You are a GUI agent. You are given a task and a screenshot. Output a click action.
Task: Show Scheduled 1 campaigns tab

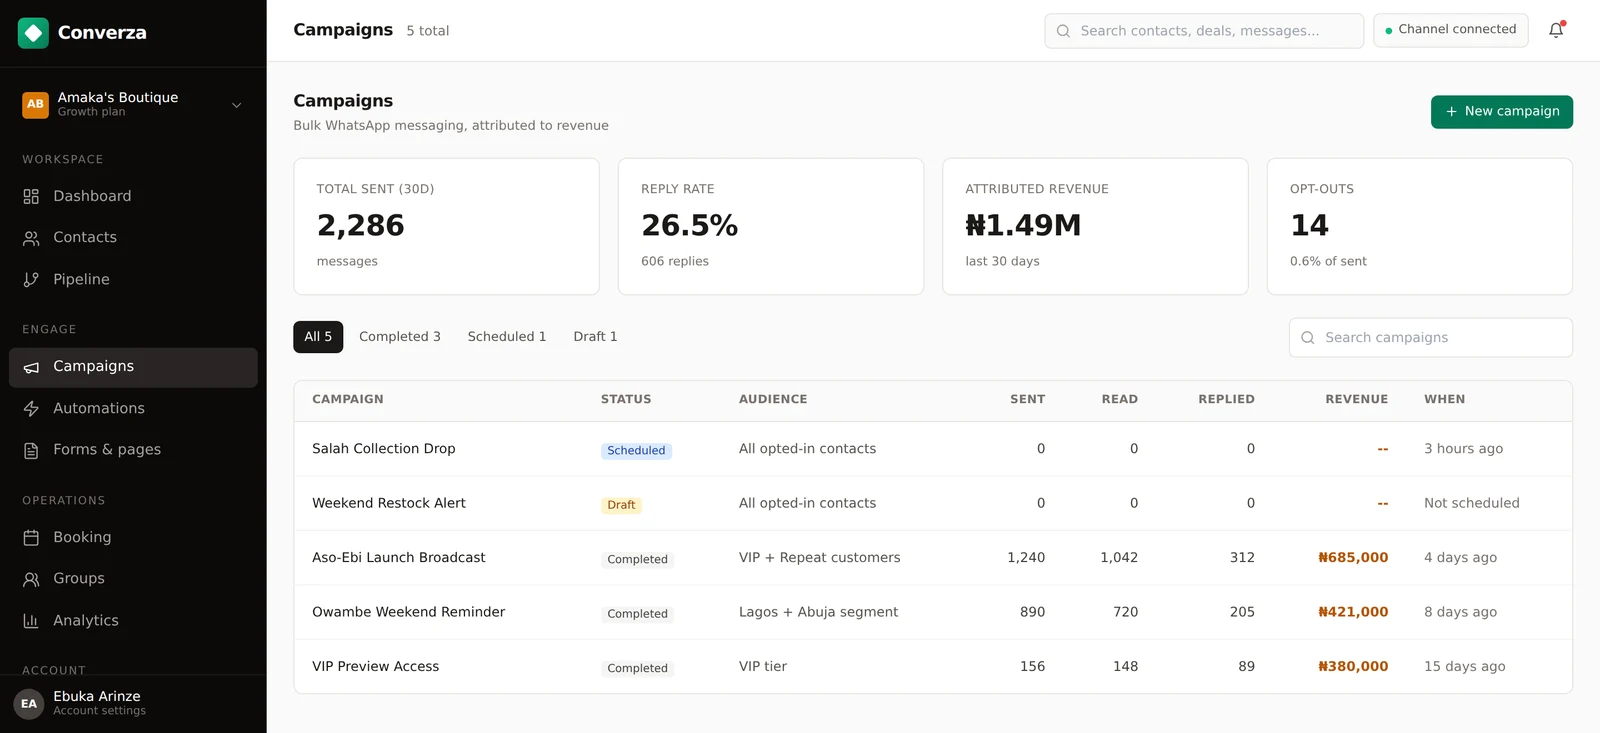507,337
